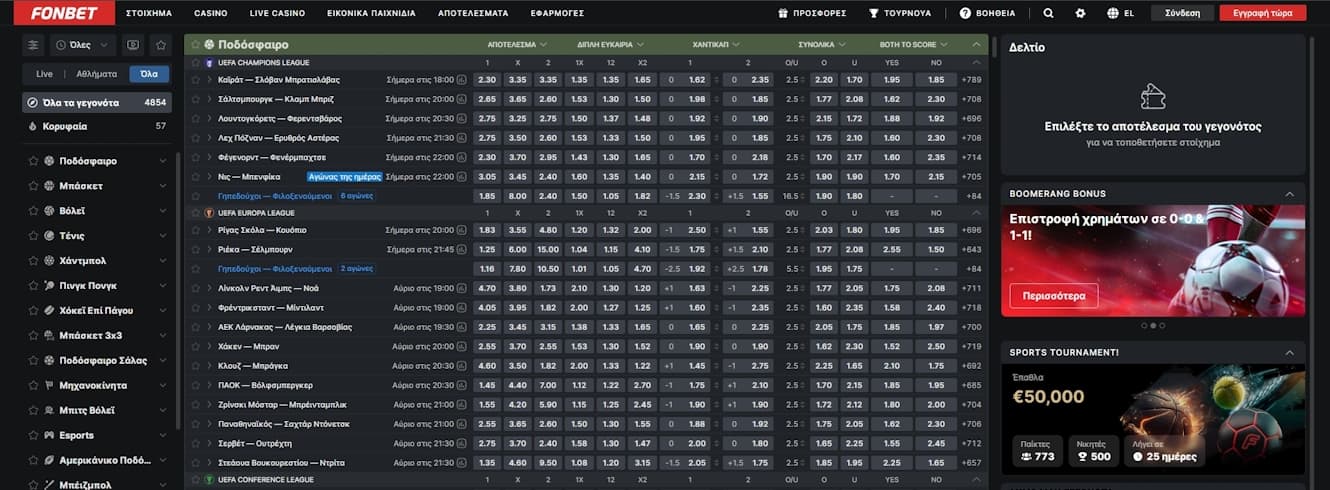Image resolution: width=1330 pixels, height=490 pixels.
Task: Favorite Ποδόσφαιρο using its sidebar star
Action: 33,161
